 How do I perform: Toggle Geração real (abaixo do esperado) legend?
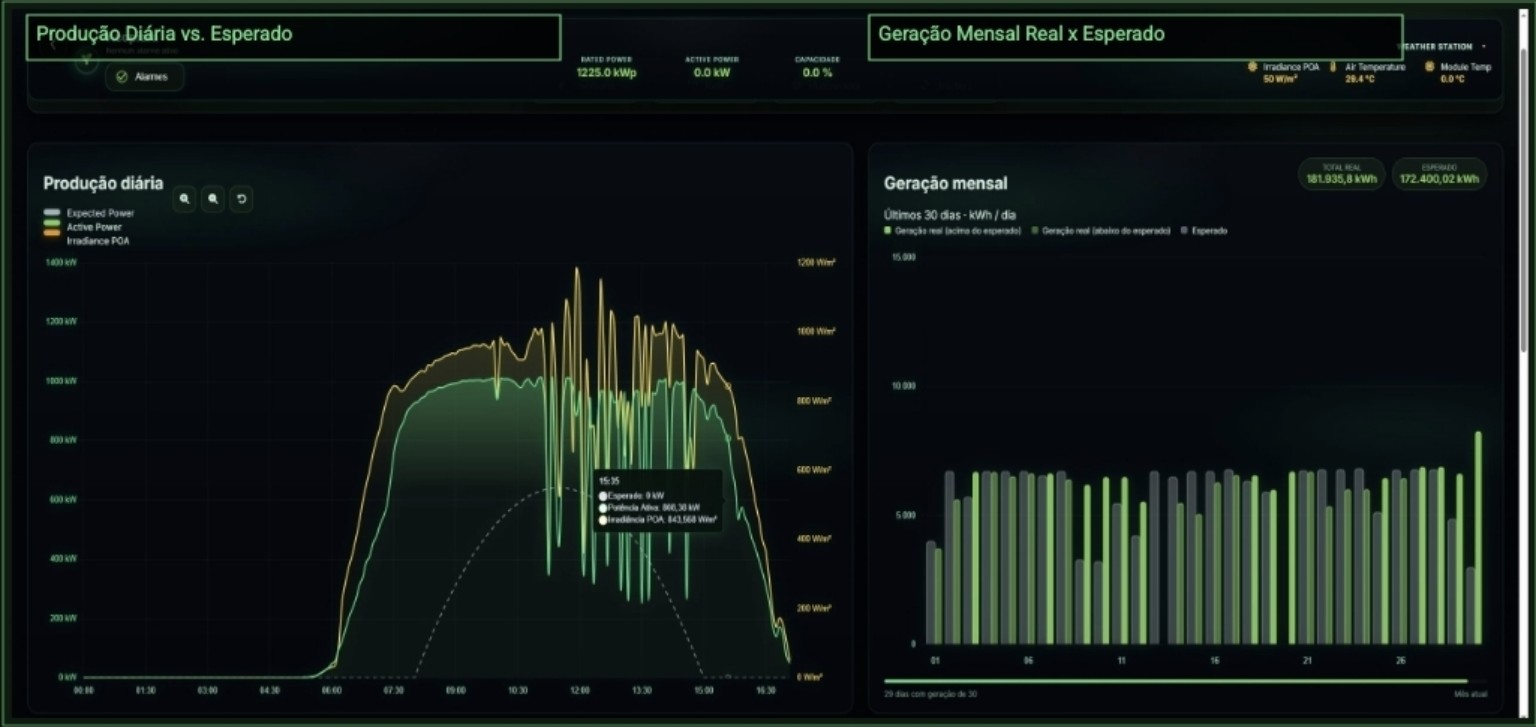pos(1101,231)
